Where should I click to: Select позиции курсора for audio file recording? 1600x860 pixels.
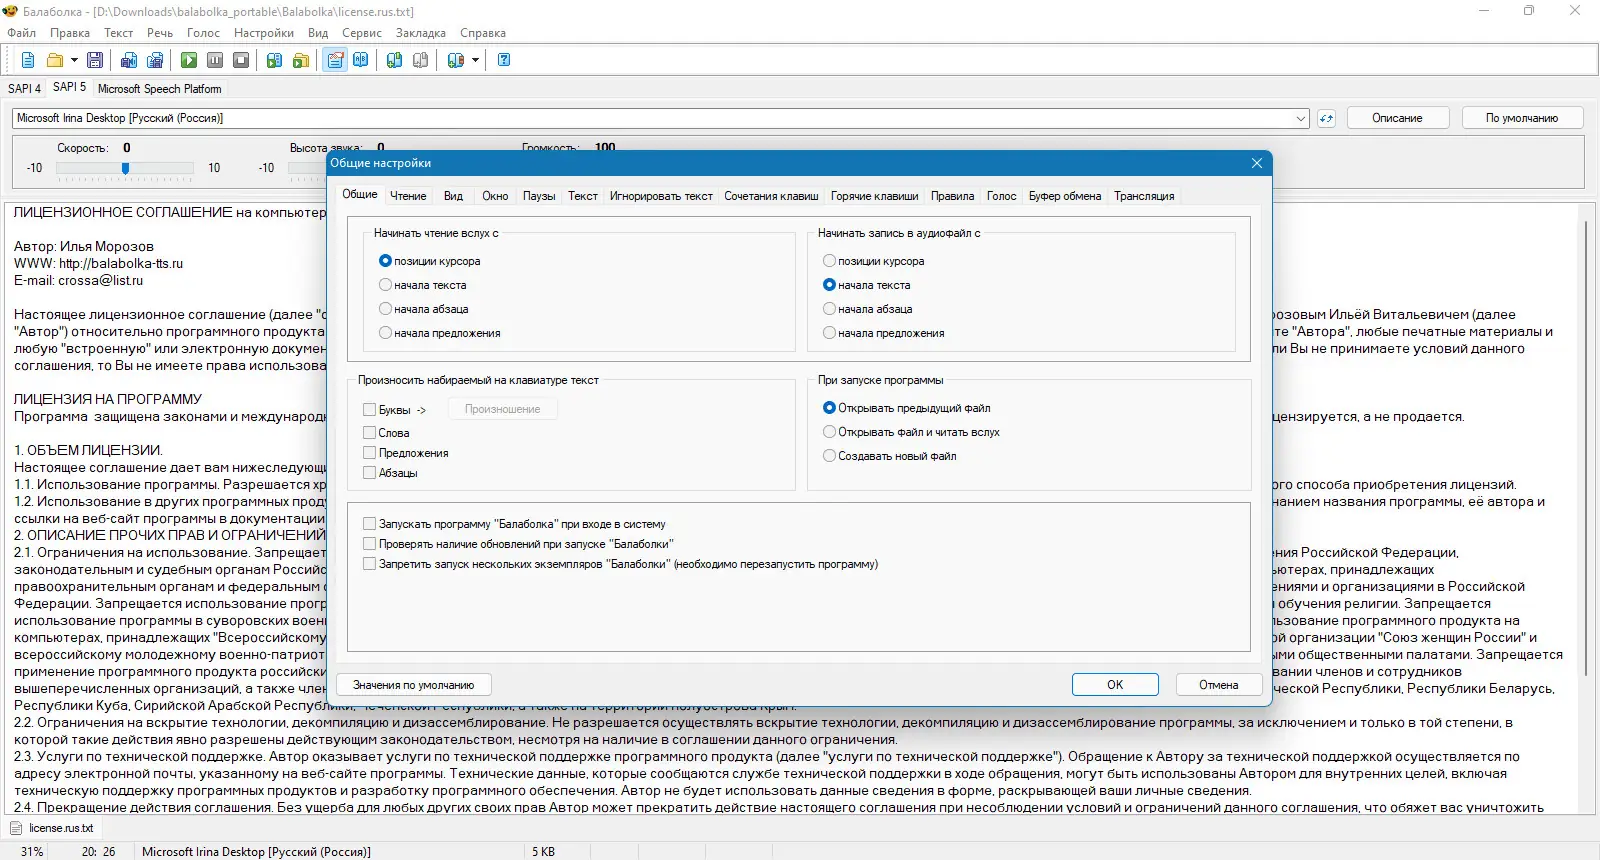coord(829,261)
